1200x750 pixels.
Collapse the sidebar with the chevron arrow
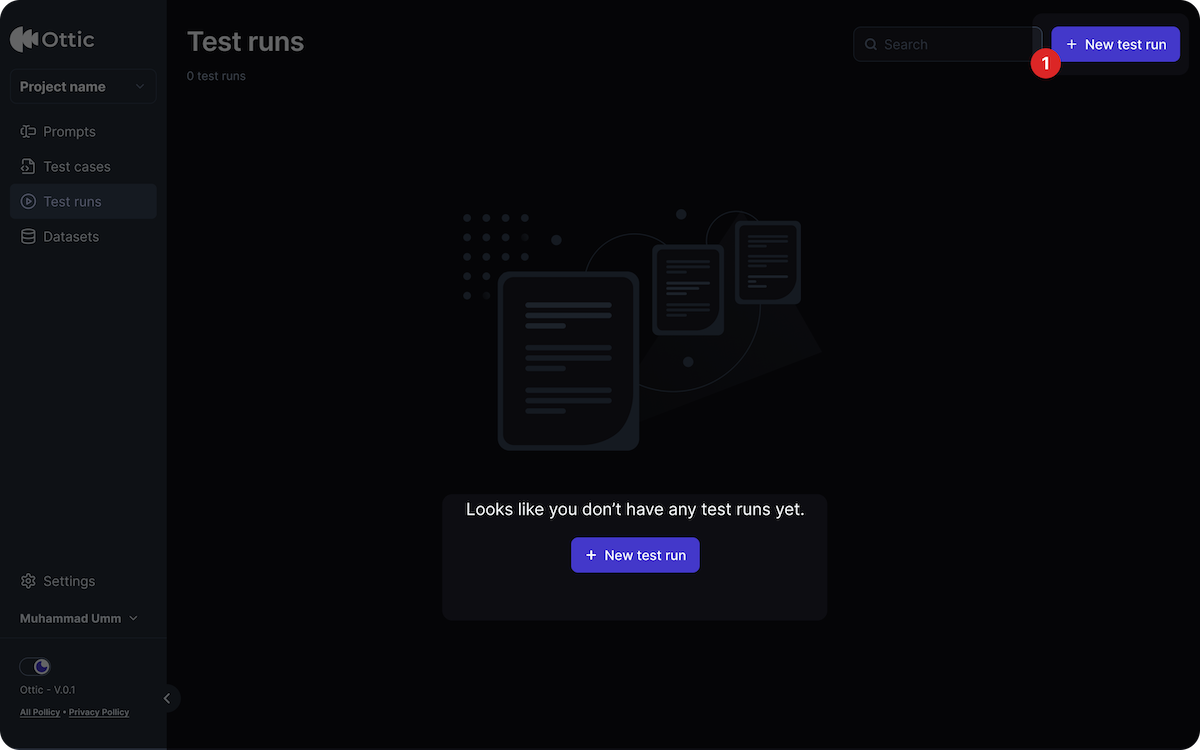pyautogui.click(x=166, y=698)
